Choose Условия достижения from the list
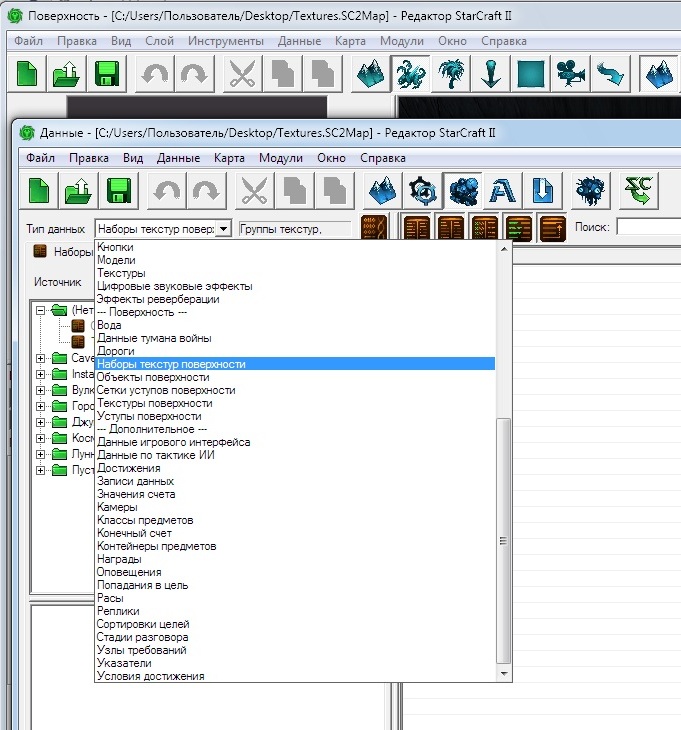Image resolution: width=681 pixels, height=730 pixels. pos(295,676)
